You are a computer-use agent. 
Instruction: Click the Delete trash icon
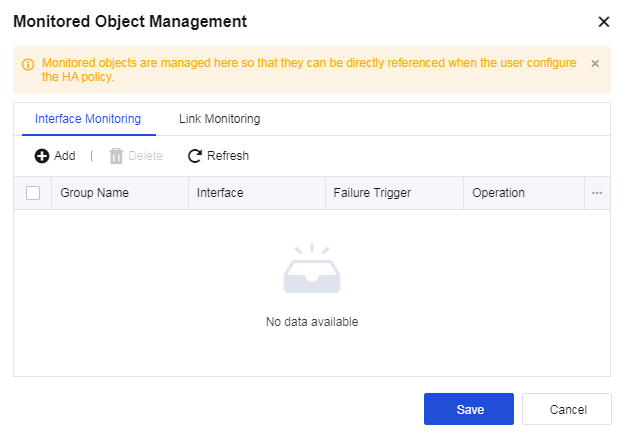[x=116, y=156]
